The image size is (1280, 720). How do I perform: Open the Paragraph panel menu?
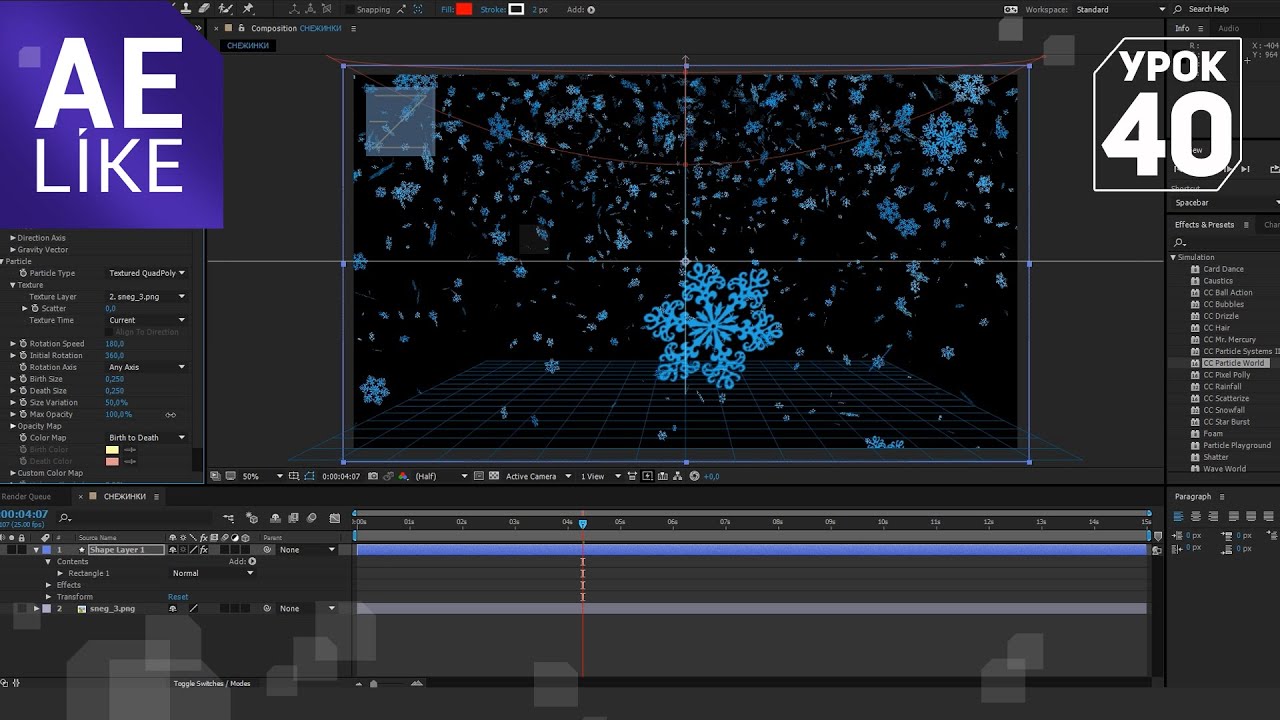click(x=1221, y=496)
